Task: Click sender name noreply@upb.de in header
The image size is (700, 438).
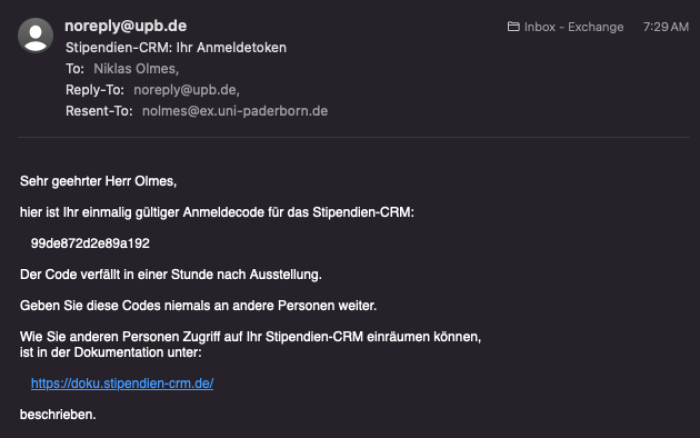Action: (x=125, y=26)
